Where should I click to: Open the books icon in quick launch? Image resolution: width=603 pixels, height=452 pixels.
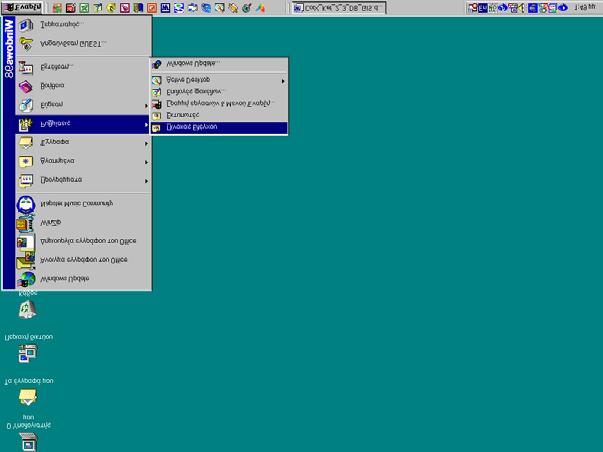pyautogui.click(x=138, y=8)
